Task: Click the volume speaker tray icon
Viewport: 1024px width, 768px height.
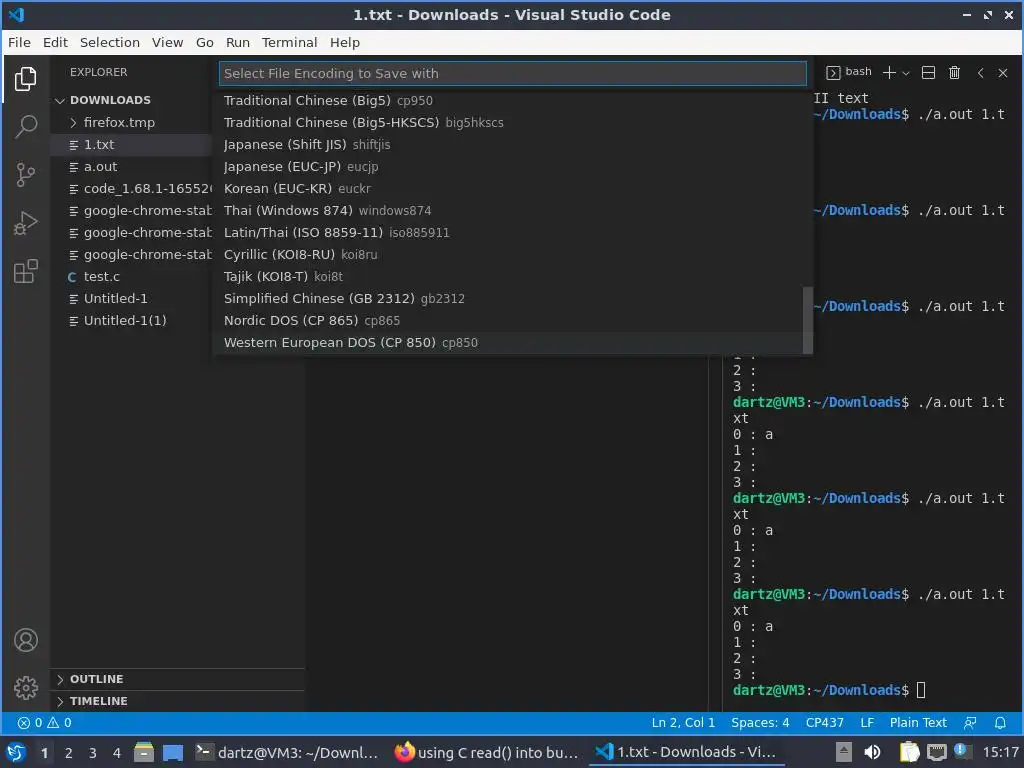Action: click(872, 752)
